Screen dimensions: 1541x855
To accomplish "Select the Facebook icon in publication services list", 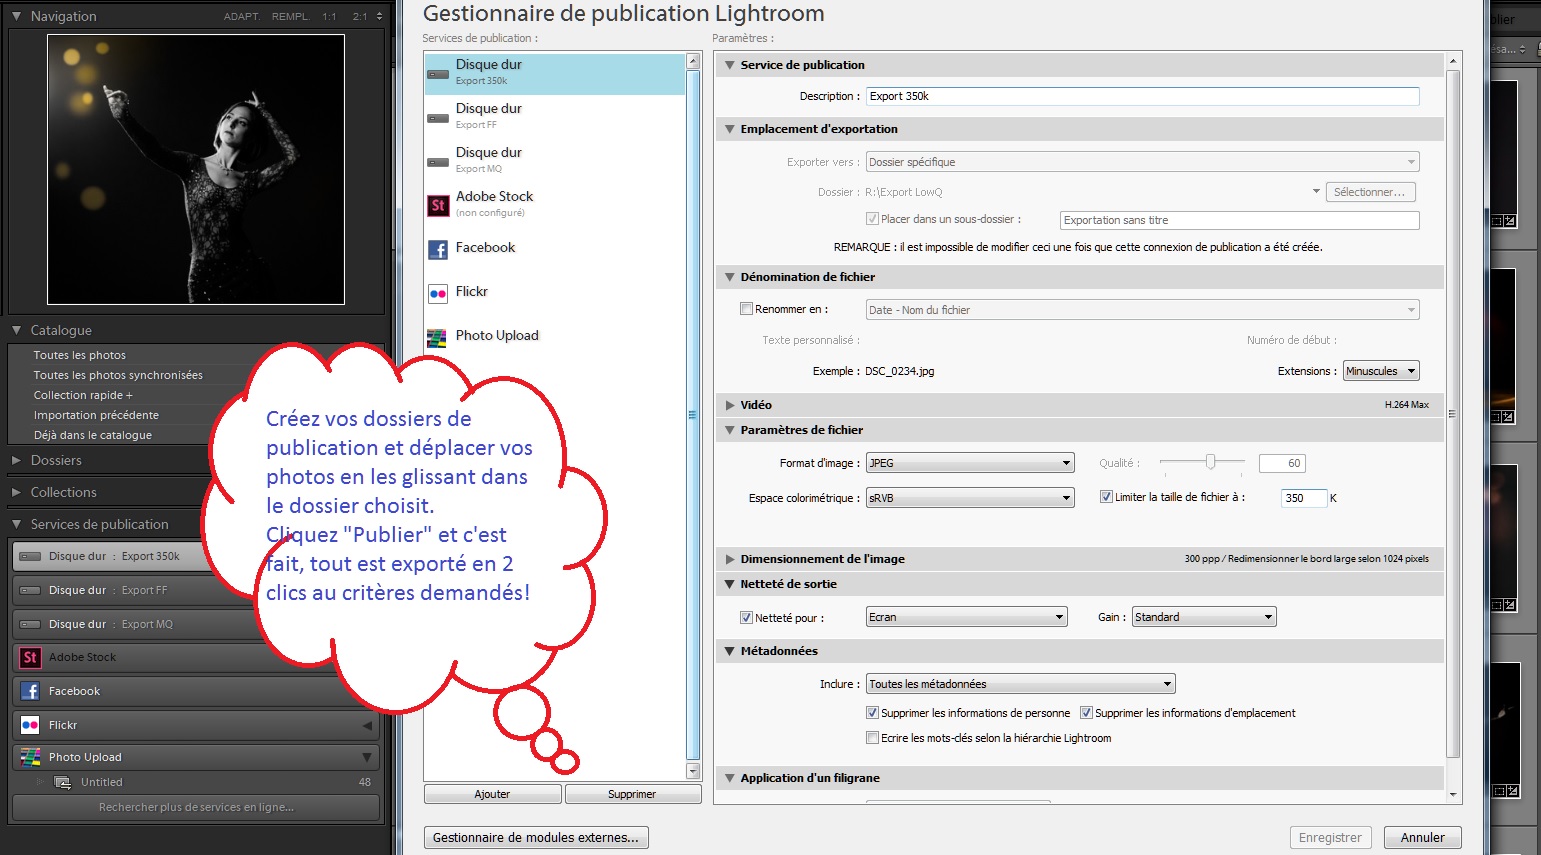I will coord(437,249).
